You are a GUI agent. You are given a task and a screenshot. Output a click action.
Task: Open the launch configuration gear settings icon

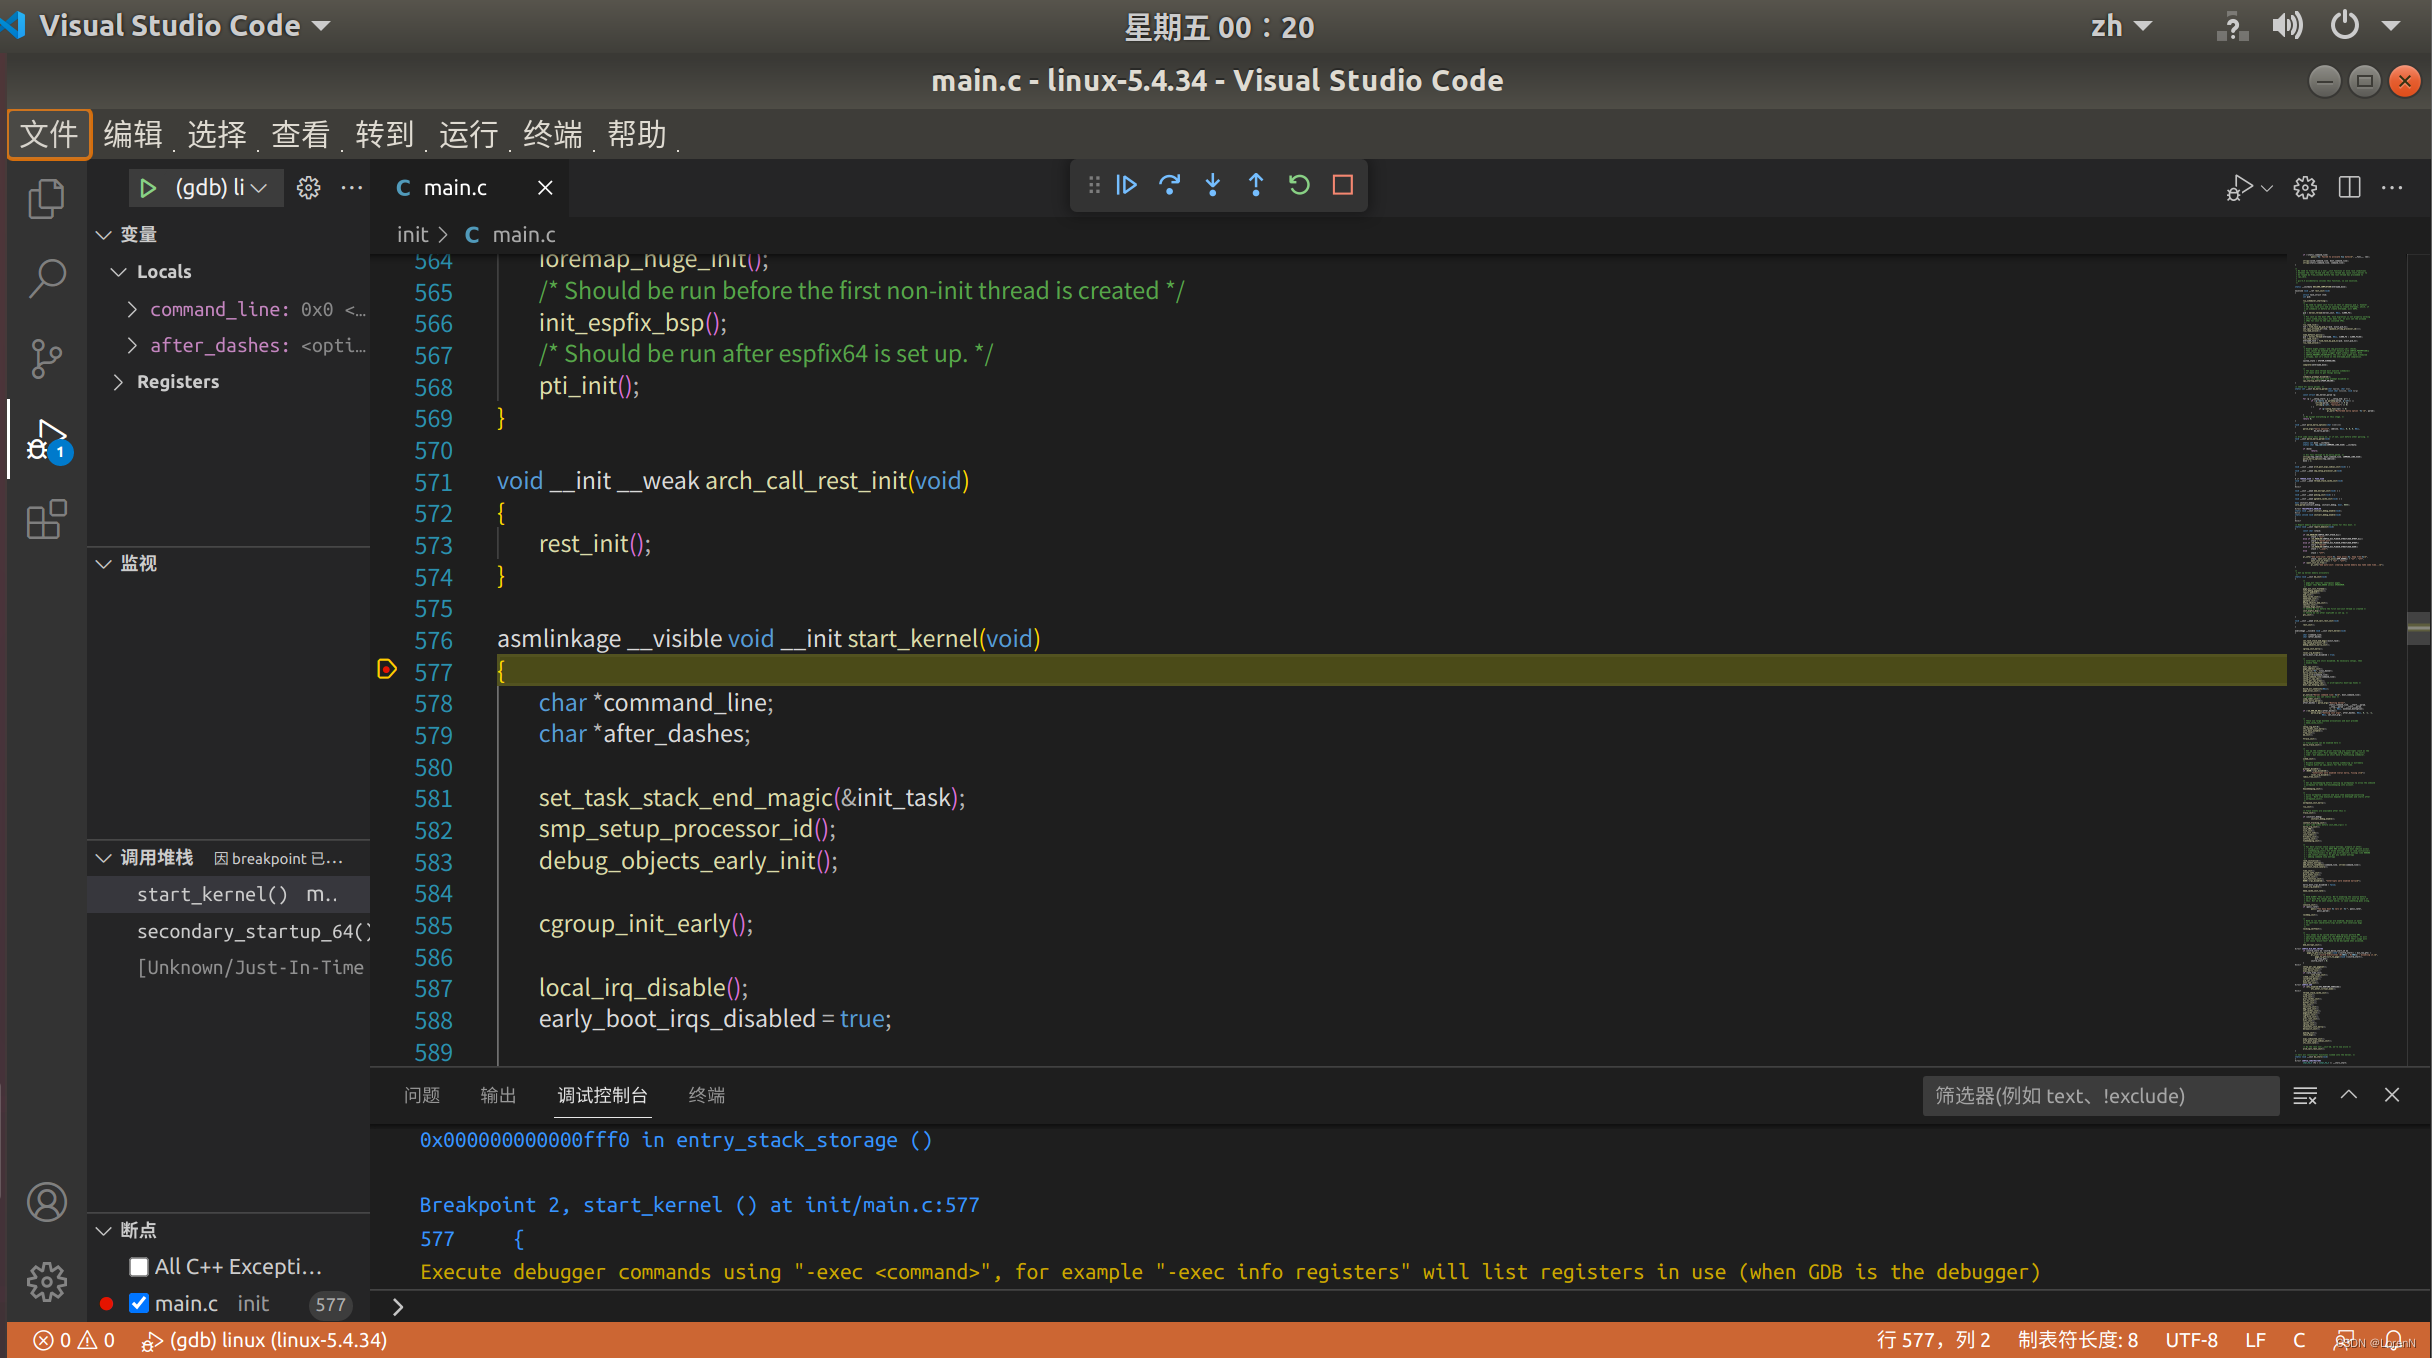[308, 187]
